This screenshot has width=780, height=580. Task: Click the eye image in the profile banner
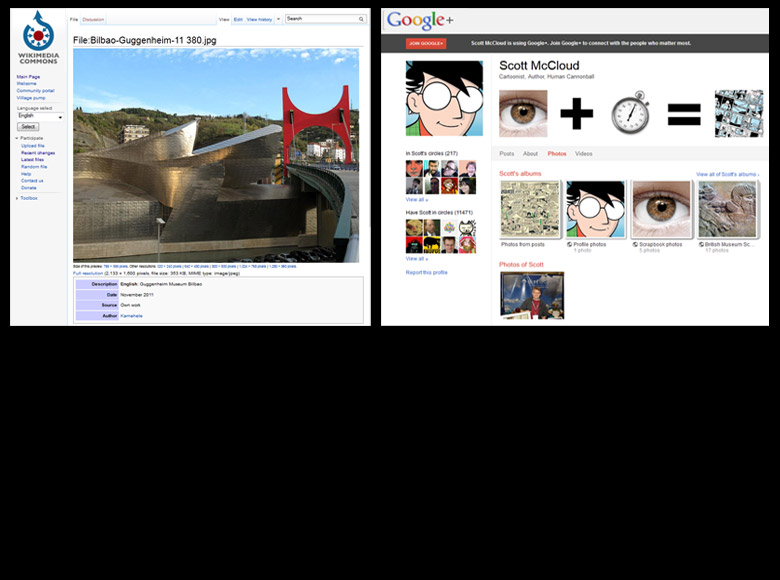click(x=523, y=113)
